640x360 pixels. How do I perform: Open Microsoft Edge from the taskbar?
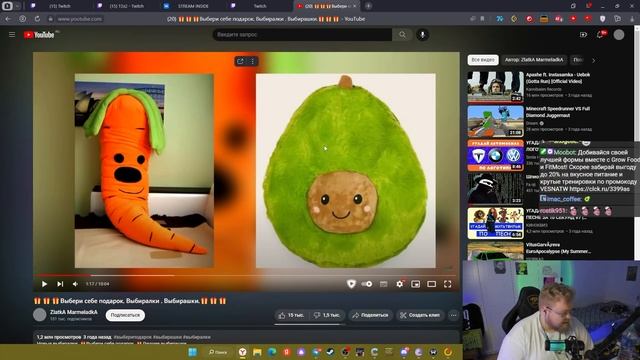tap(272, 351)
